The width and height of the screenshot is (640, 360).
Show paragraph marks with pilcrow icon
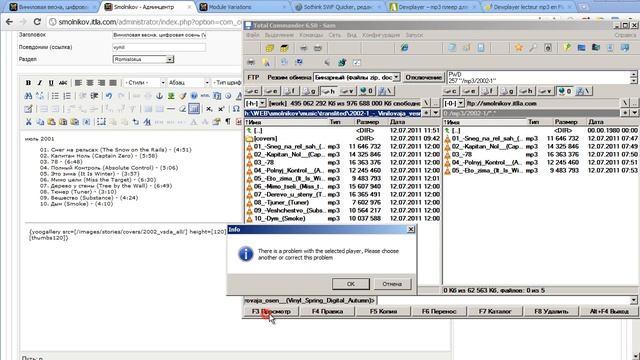tap(228, 122)
